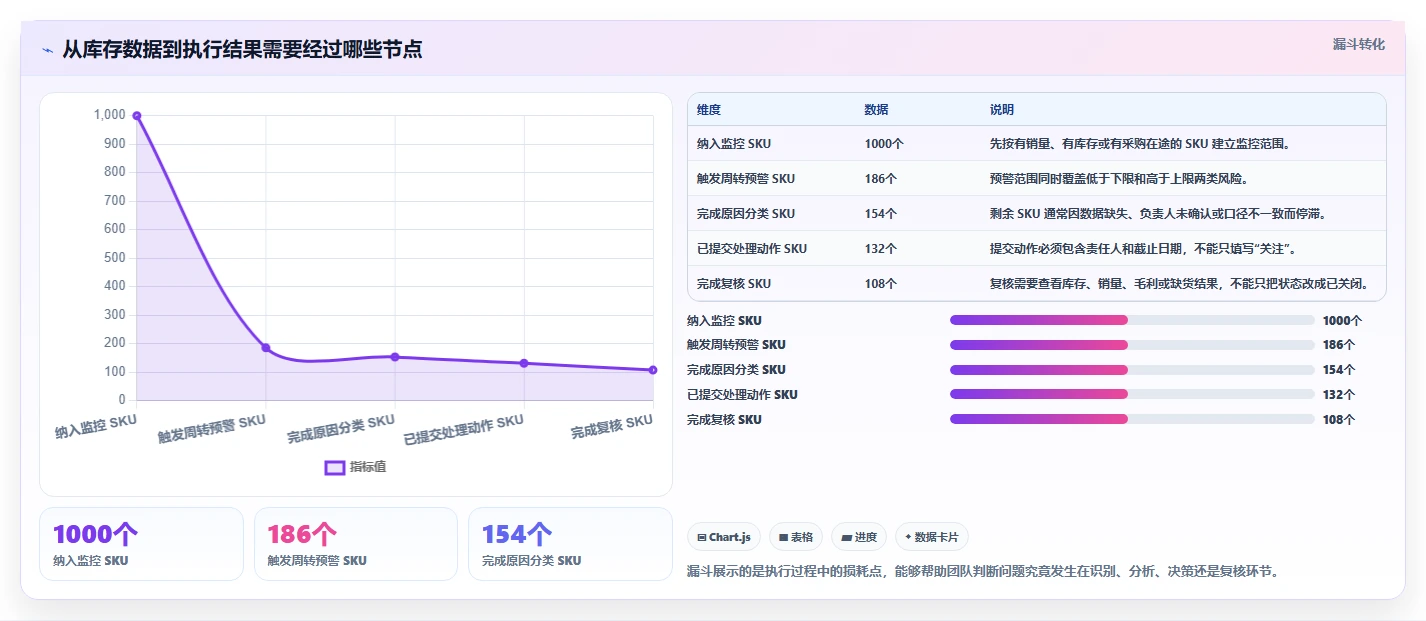Viewport: 1426px width, 621px height.
Task: Click the description starting 先按有销量
Action: pos(1141,144)
